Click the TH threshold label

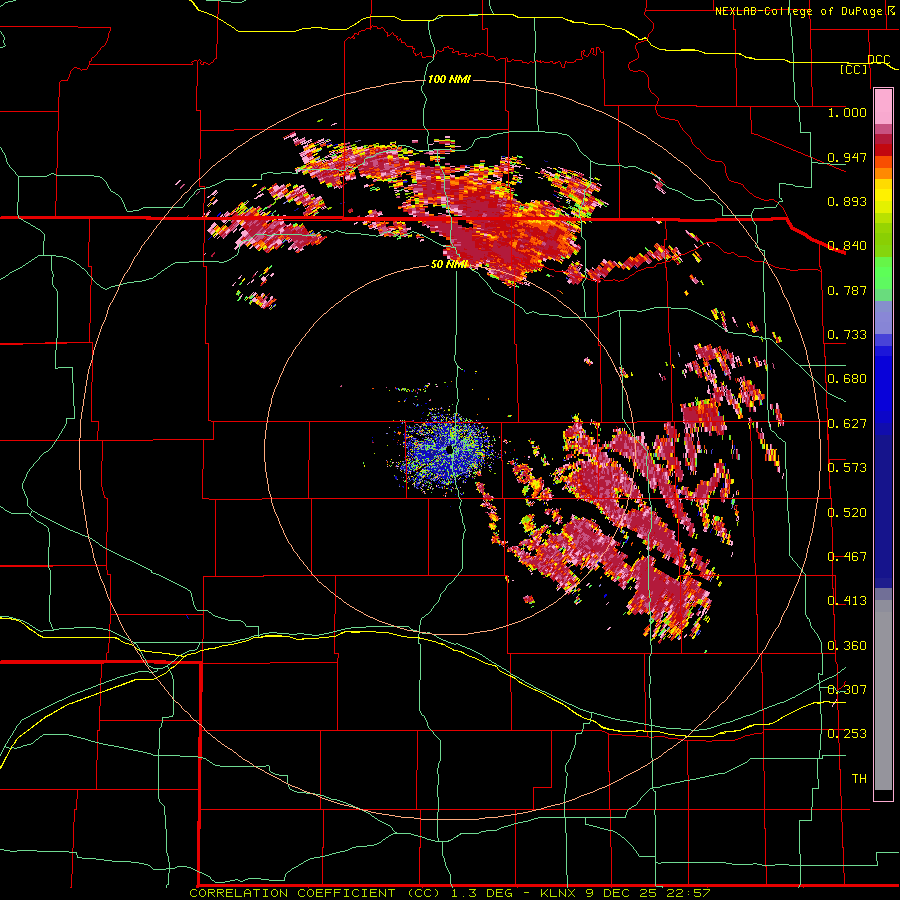tap(859, 778)
